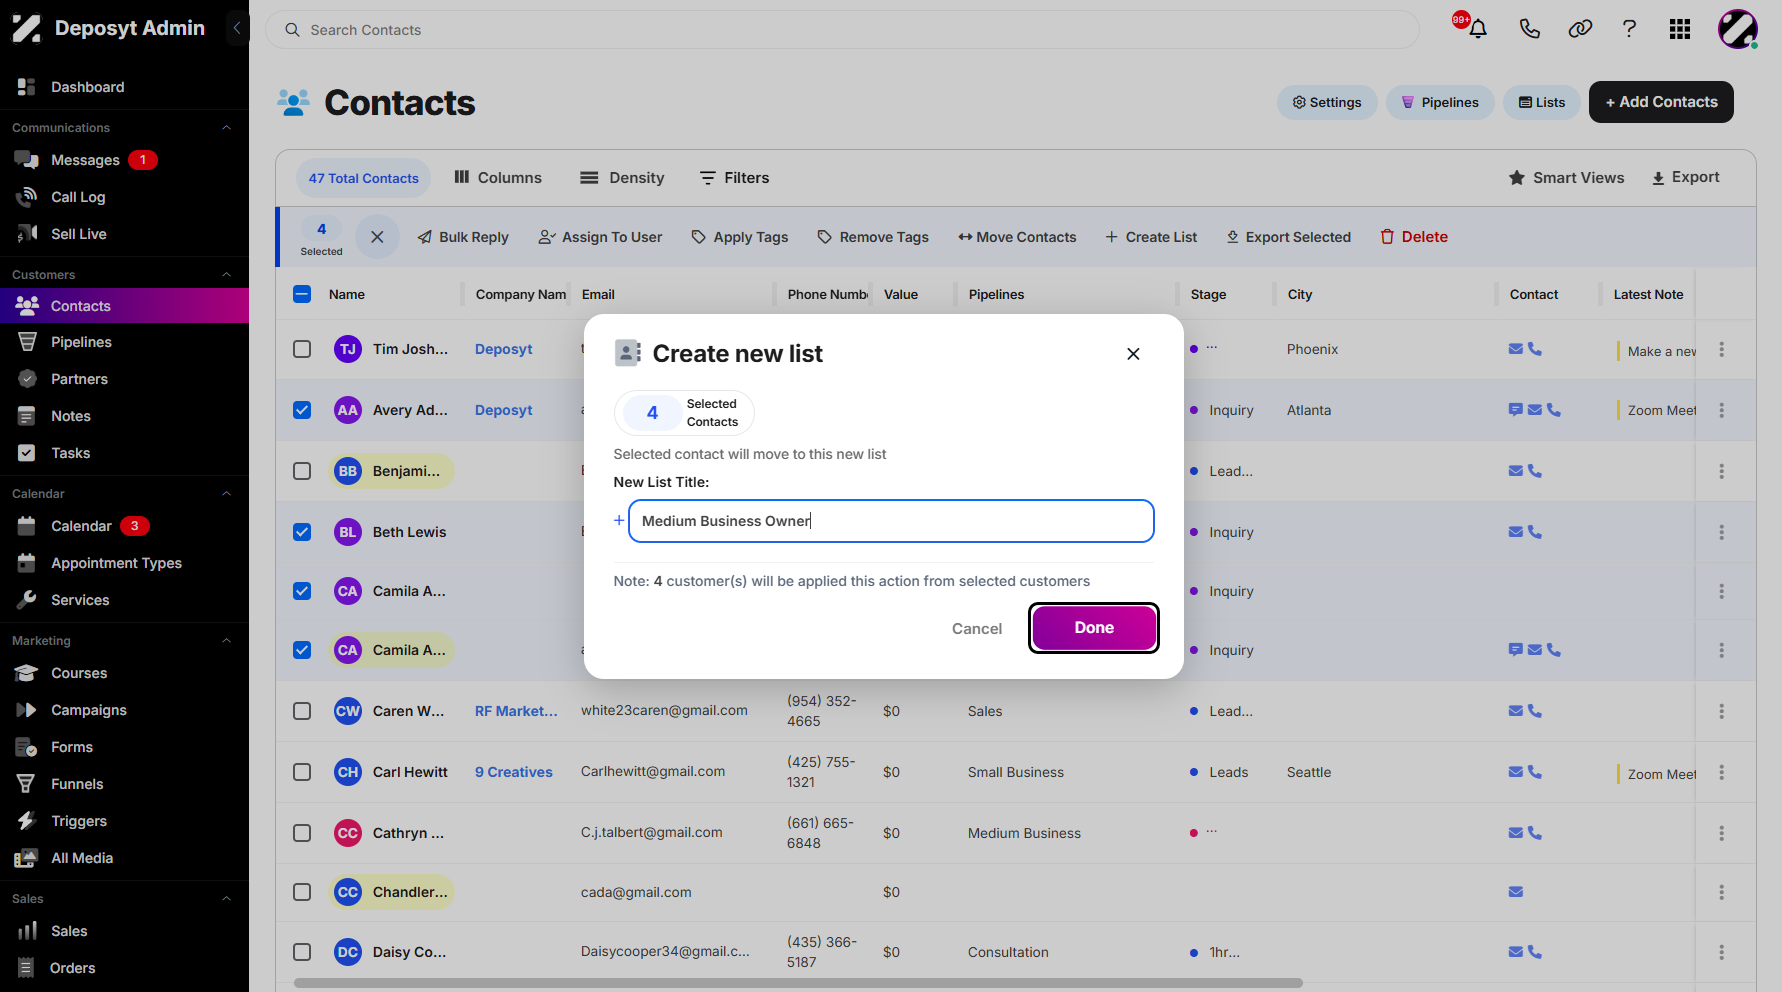Clear selection with the X button
The height and width of the screenshot is (992, 1782).
point(377,237)
